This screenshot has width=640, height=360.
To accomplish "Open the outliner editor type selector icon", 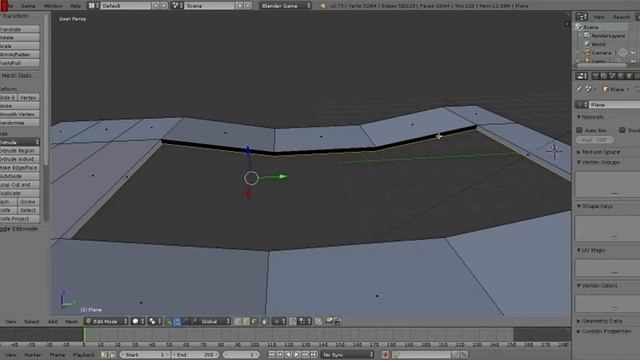I will pyautogui.click(x=581, y=17).
